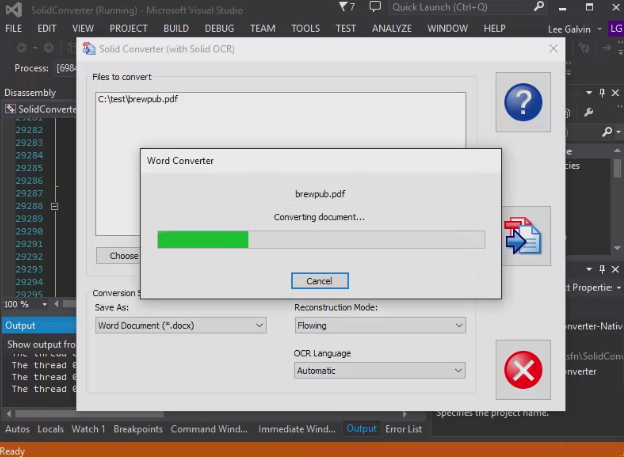The width and height of the screenshot is (624, 457).
Task: Click line number 29290 in Disassembly
Action: coord(29,231)
